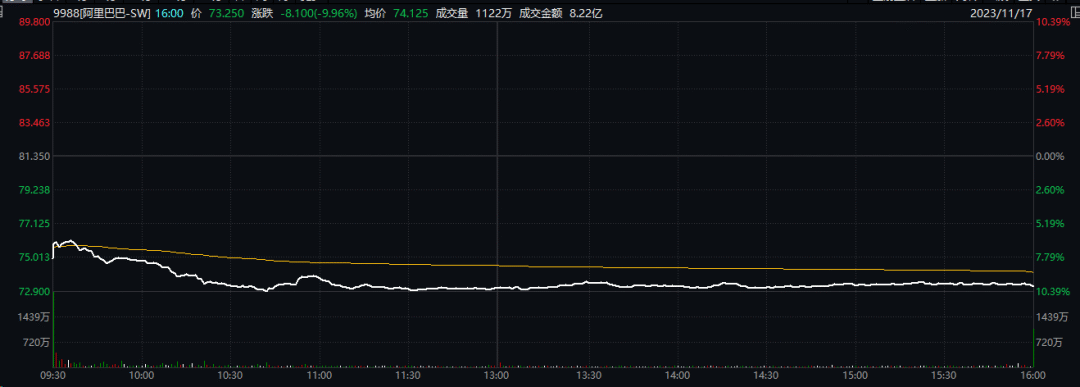Click the 均价 label in the header

tap(375, 13)
